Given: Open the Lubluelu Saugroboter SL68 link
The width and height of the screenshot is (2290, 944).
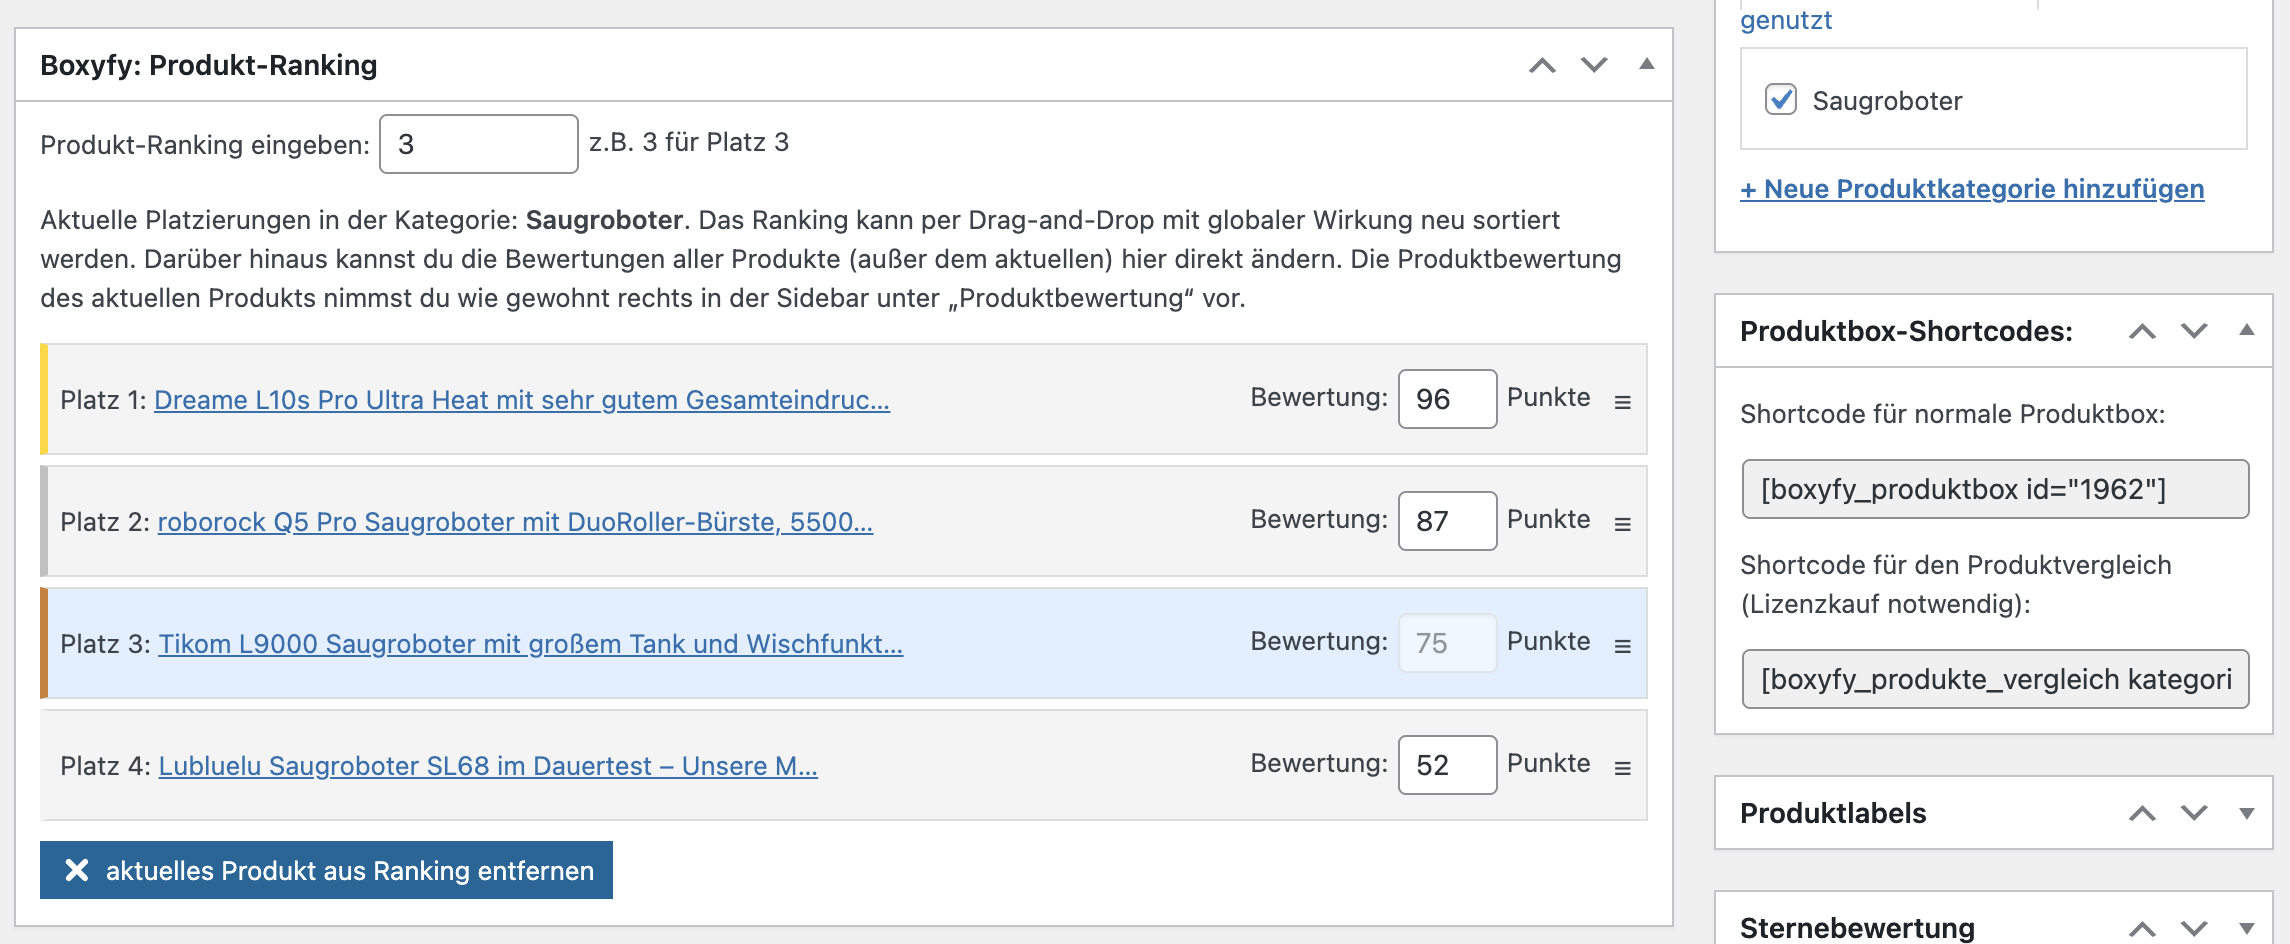Looking at the screenshot, I should (x=488, y=766).
